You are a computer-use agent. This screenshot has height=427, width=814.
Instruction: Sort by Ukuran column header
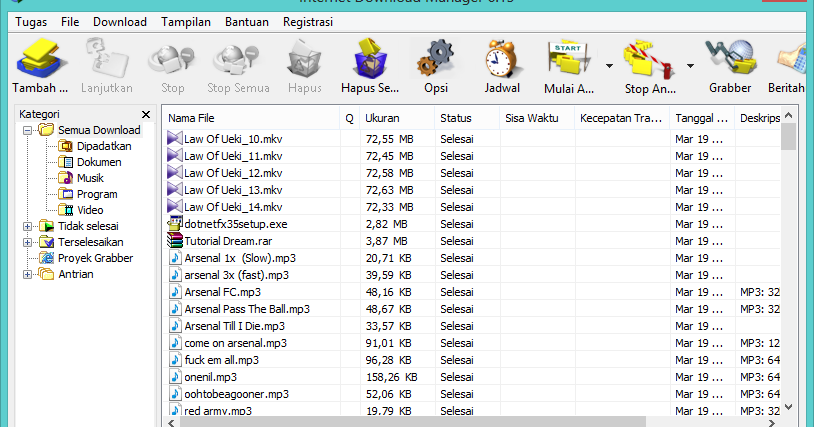(397, 118)
